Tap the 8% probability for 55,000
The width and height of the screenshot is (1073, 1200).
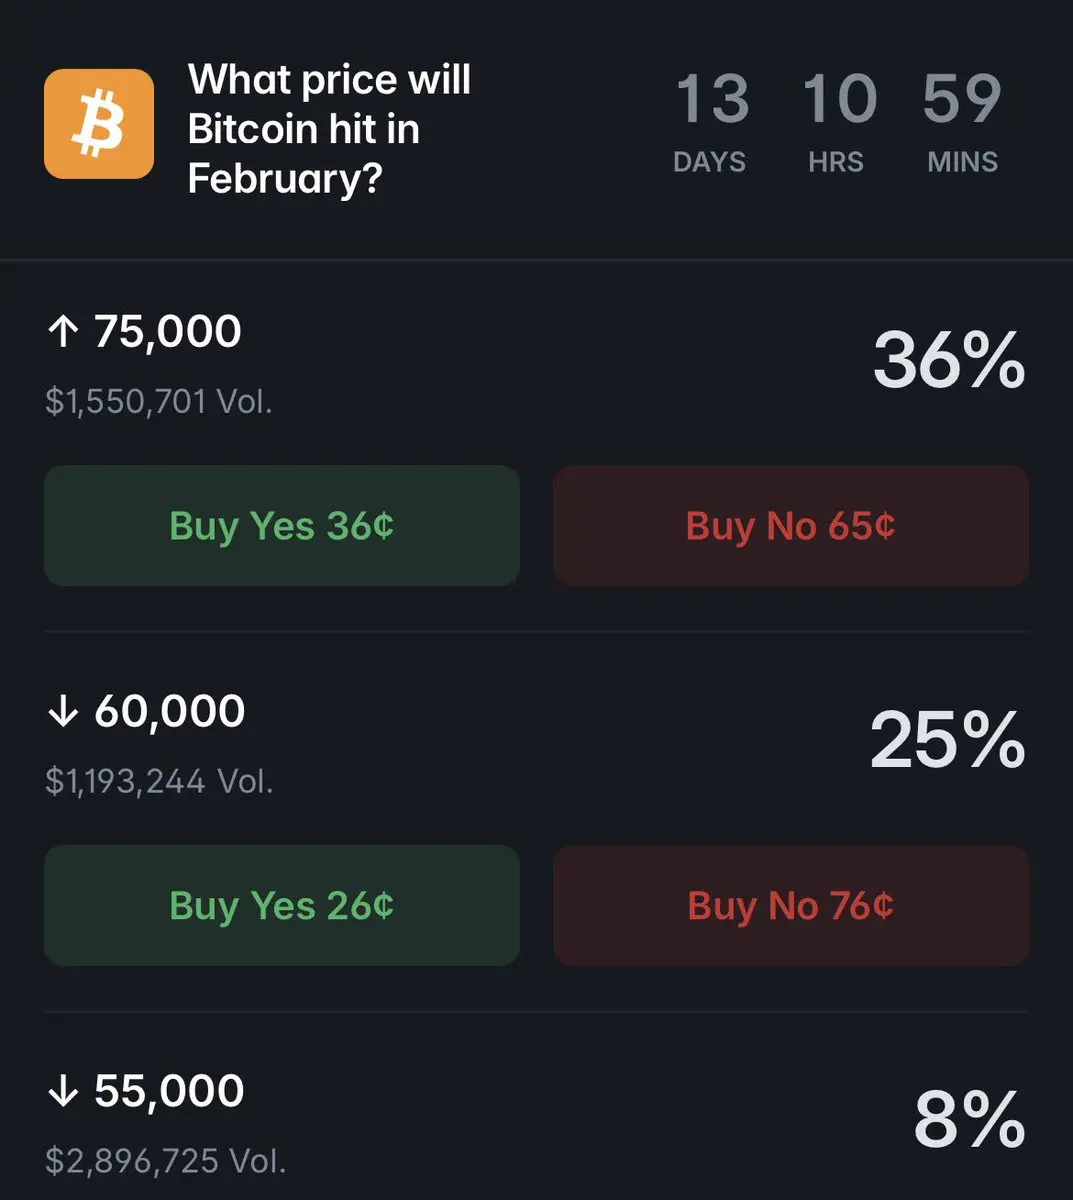[968, 1120]
